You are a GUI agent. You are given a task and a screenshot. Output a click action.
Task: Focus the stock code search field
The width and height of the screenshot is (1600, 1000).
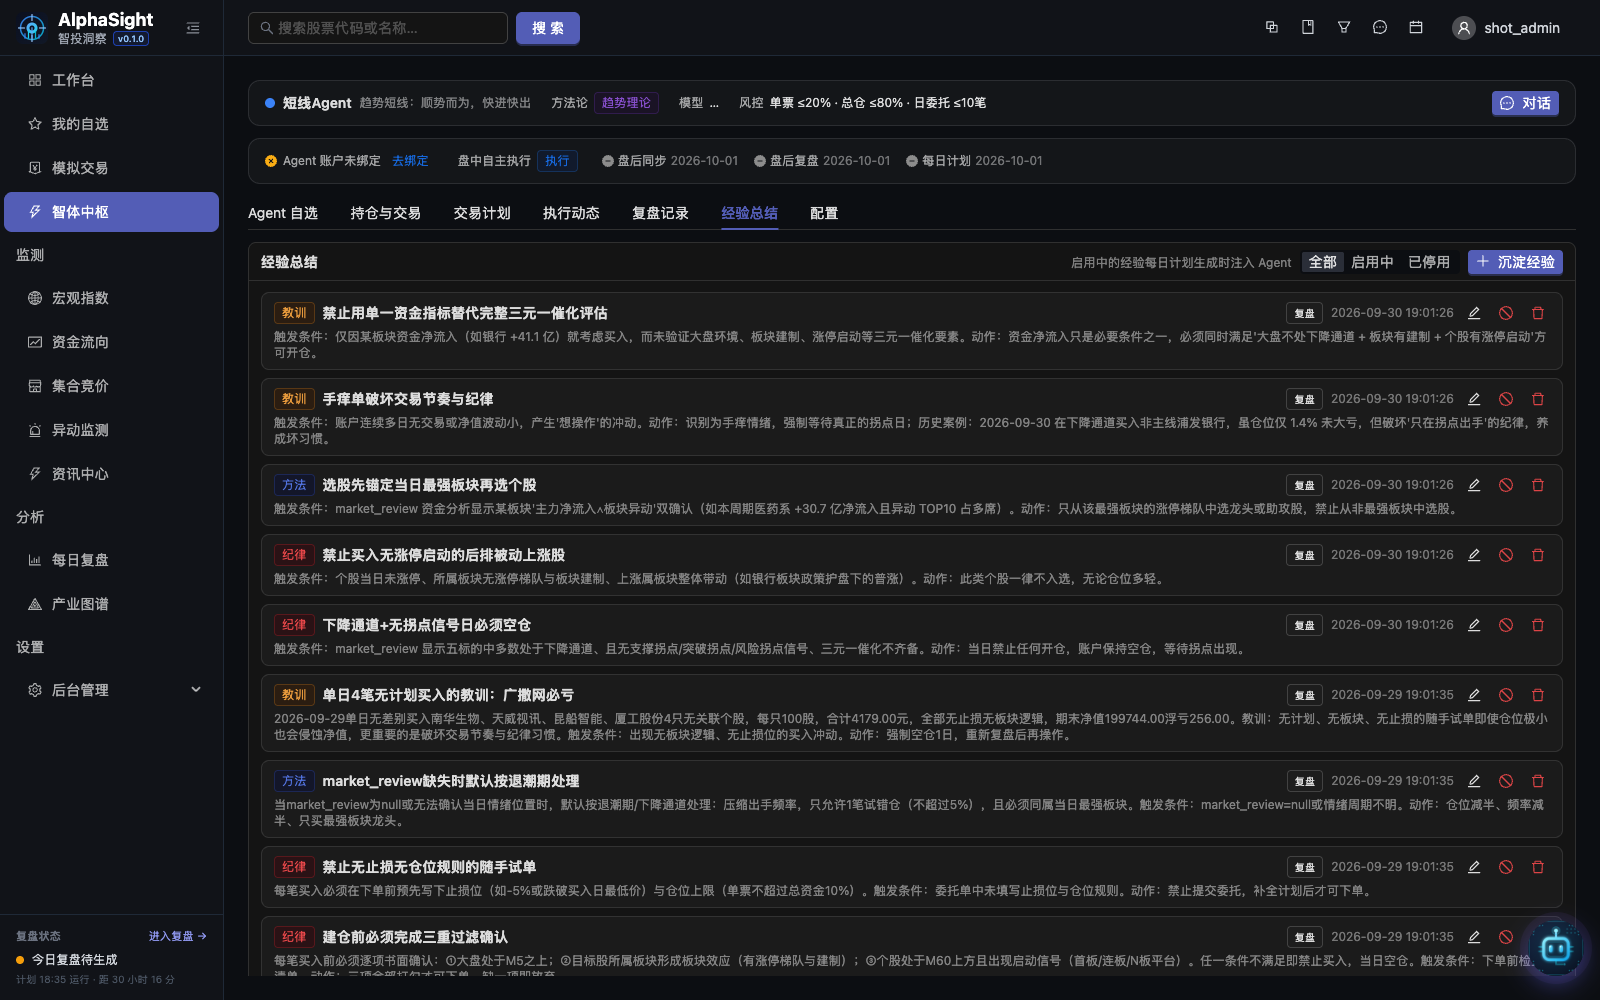click(x=378, y=28)
